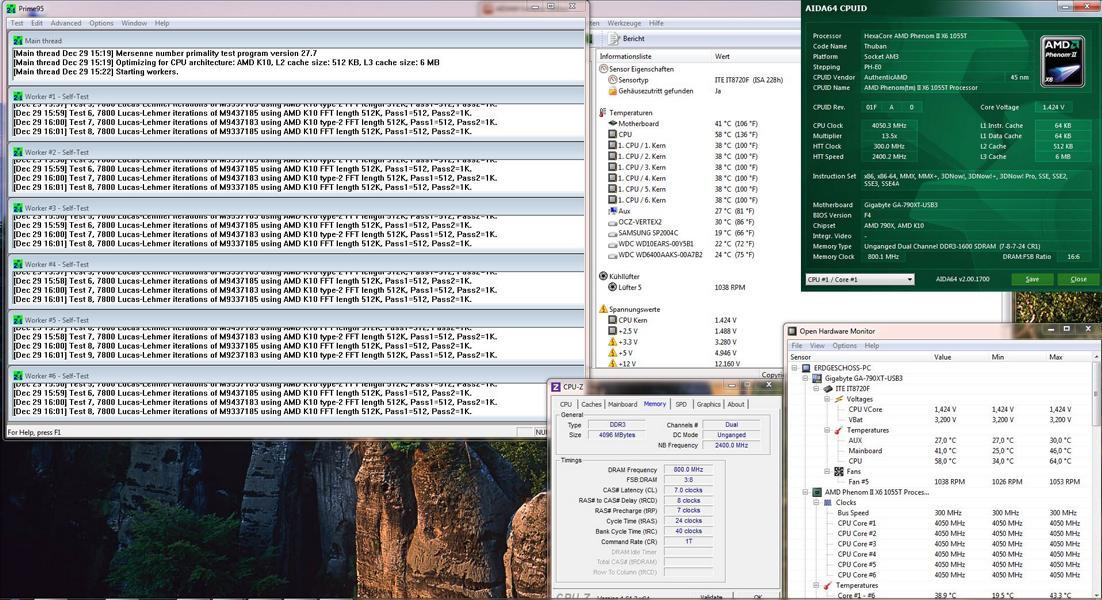The height and width of the screenshot is (600, 1102).
Task: Click the Max column header in Hardware Monitor
Action: (1056, 357)
